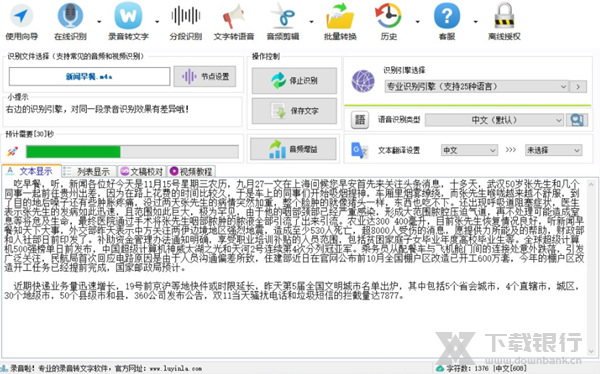Expand the dropdown arrow next to 录音转文字
This screenshot has height=374, width=600.
[x=157, y=22]
